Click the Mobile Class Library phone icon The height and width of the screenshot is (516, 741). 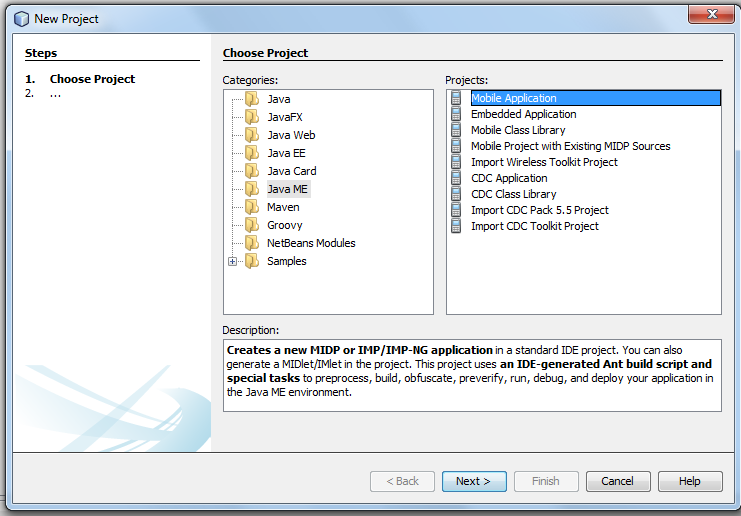point(456,130)
